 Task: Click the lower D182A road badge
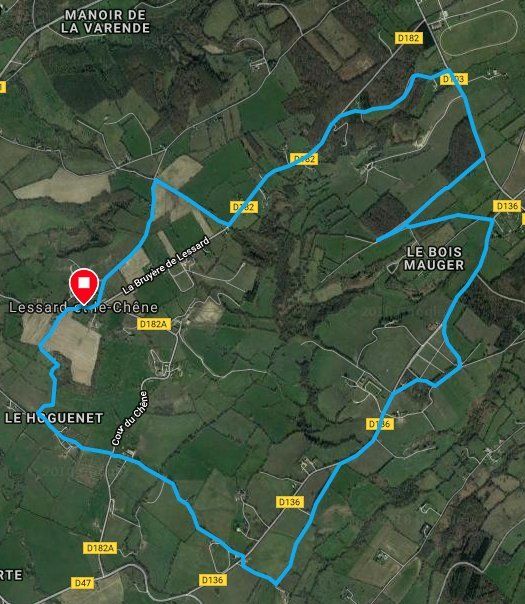tap(100, 548)
